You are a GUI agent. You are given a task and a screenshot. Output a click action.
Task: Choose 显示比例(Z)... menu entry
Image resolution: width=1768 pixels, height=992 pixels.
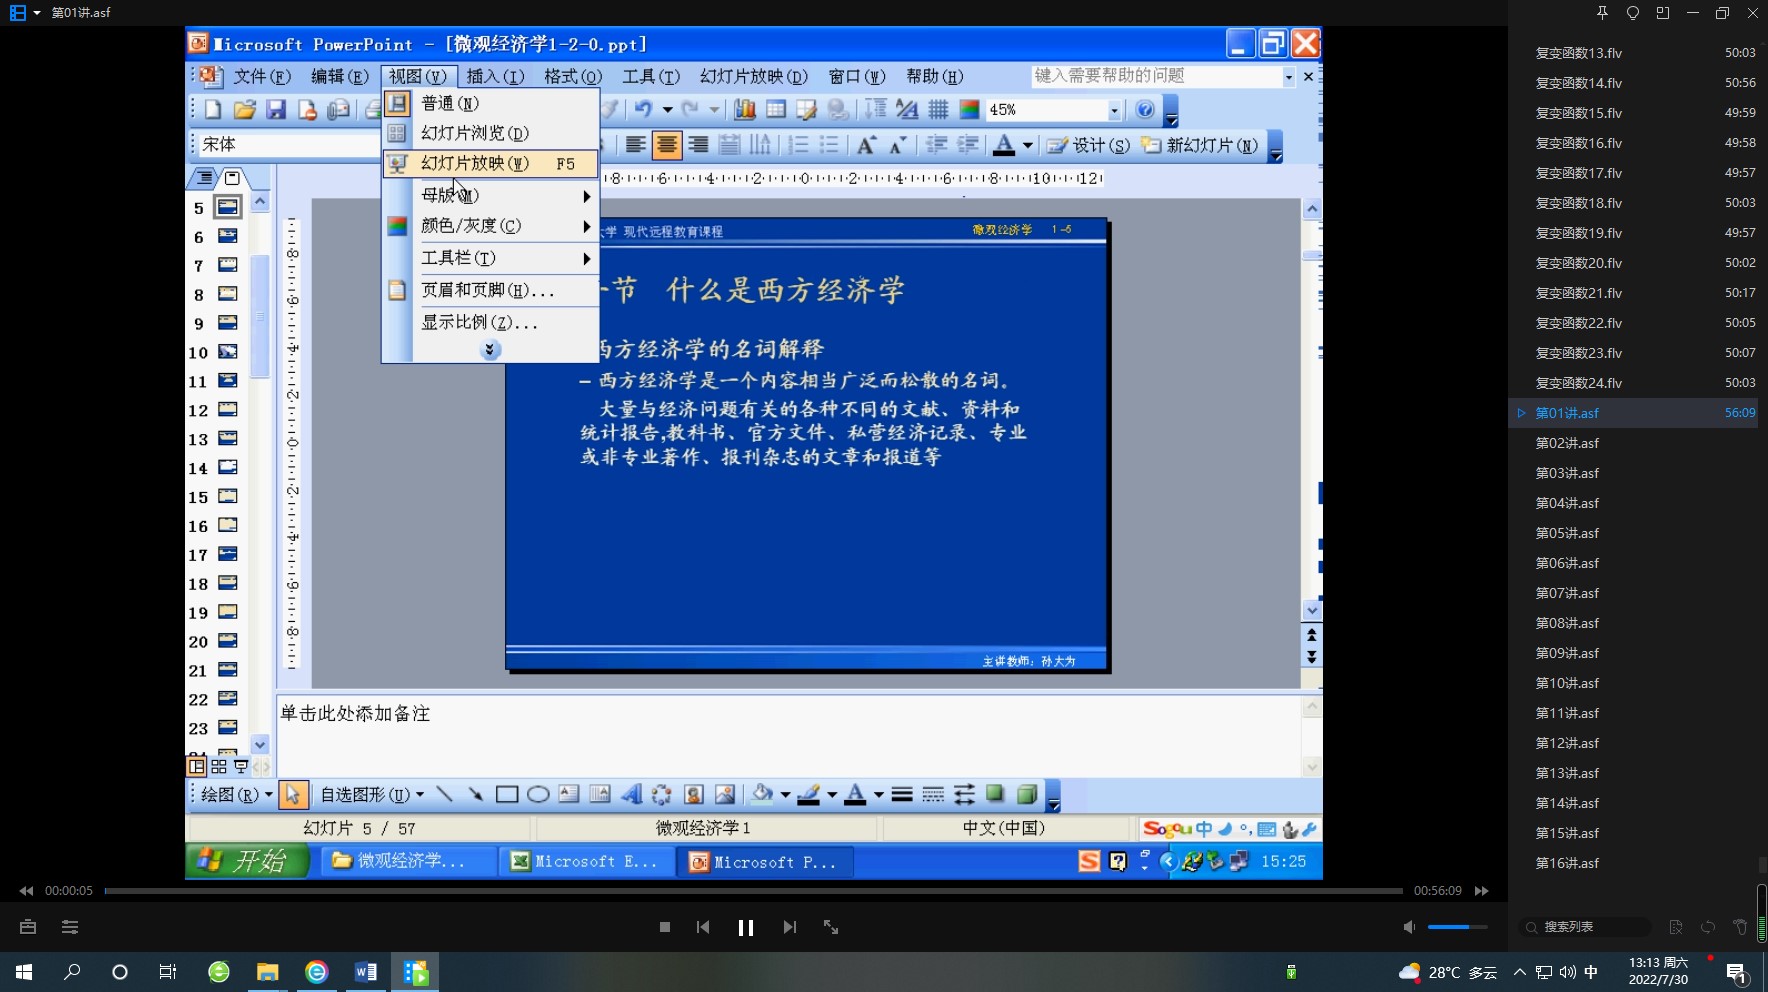(491, 322)
